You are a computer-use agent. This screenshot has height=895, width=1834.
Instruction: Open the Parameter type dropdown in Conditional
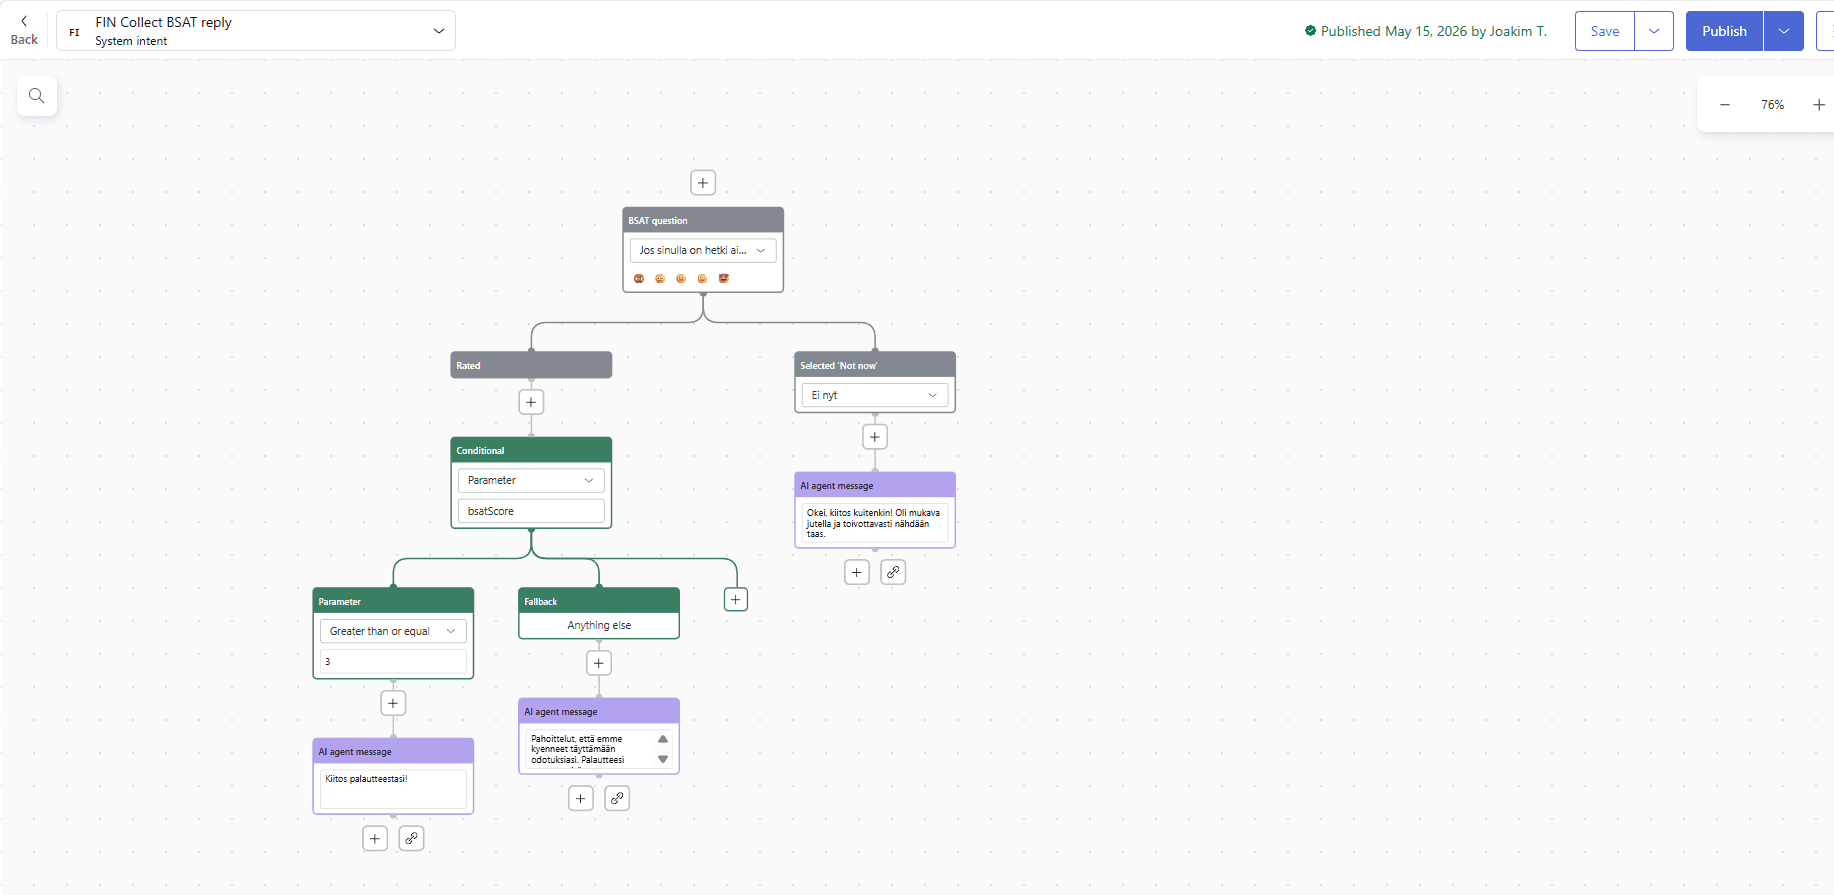[x=531, y=481]
